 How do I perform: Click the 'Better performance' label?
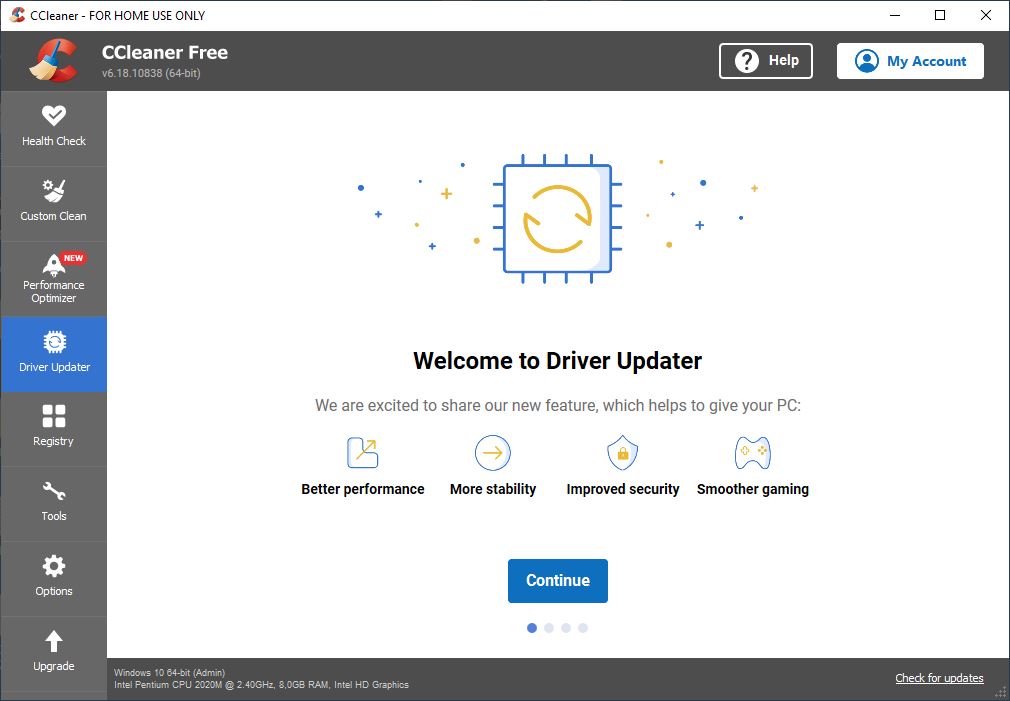363,489
